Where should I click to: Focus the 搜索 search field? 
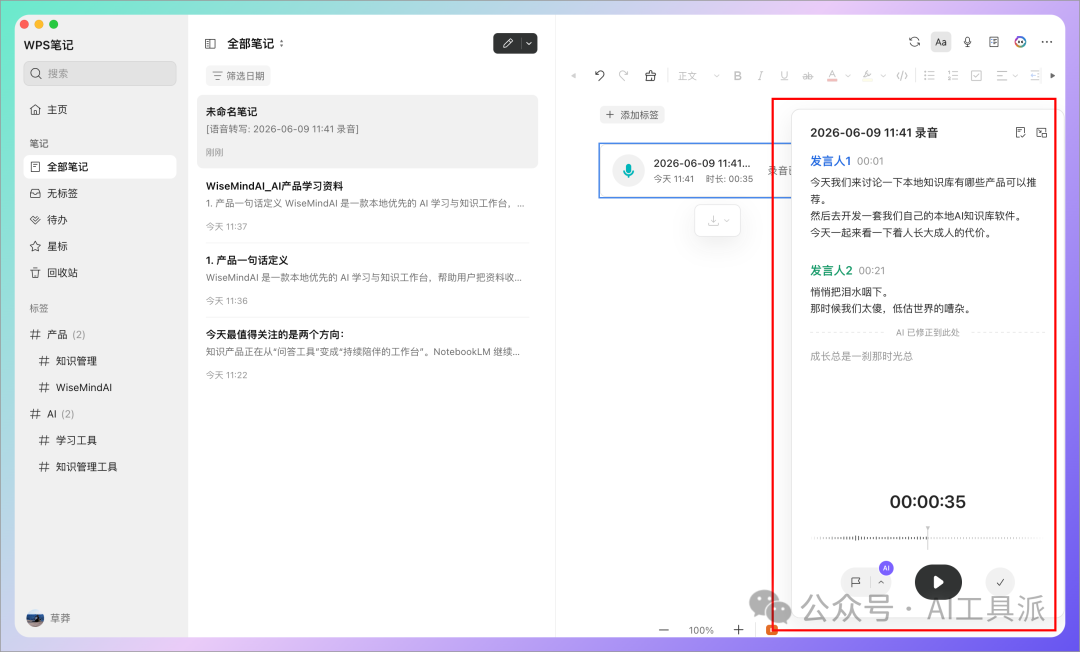tap(100, 74)
